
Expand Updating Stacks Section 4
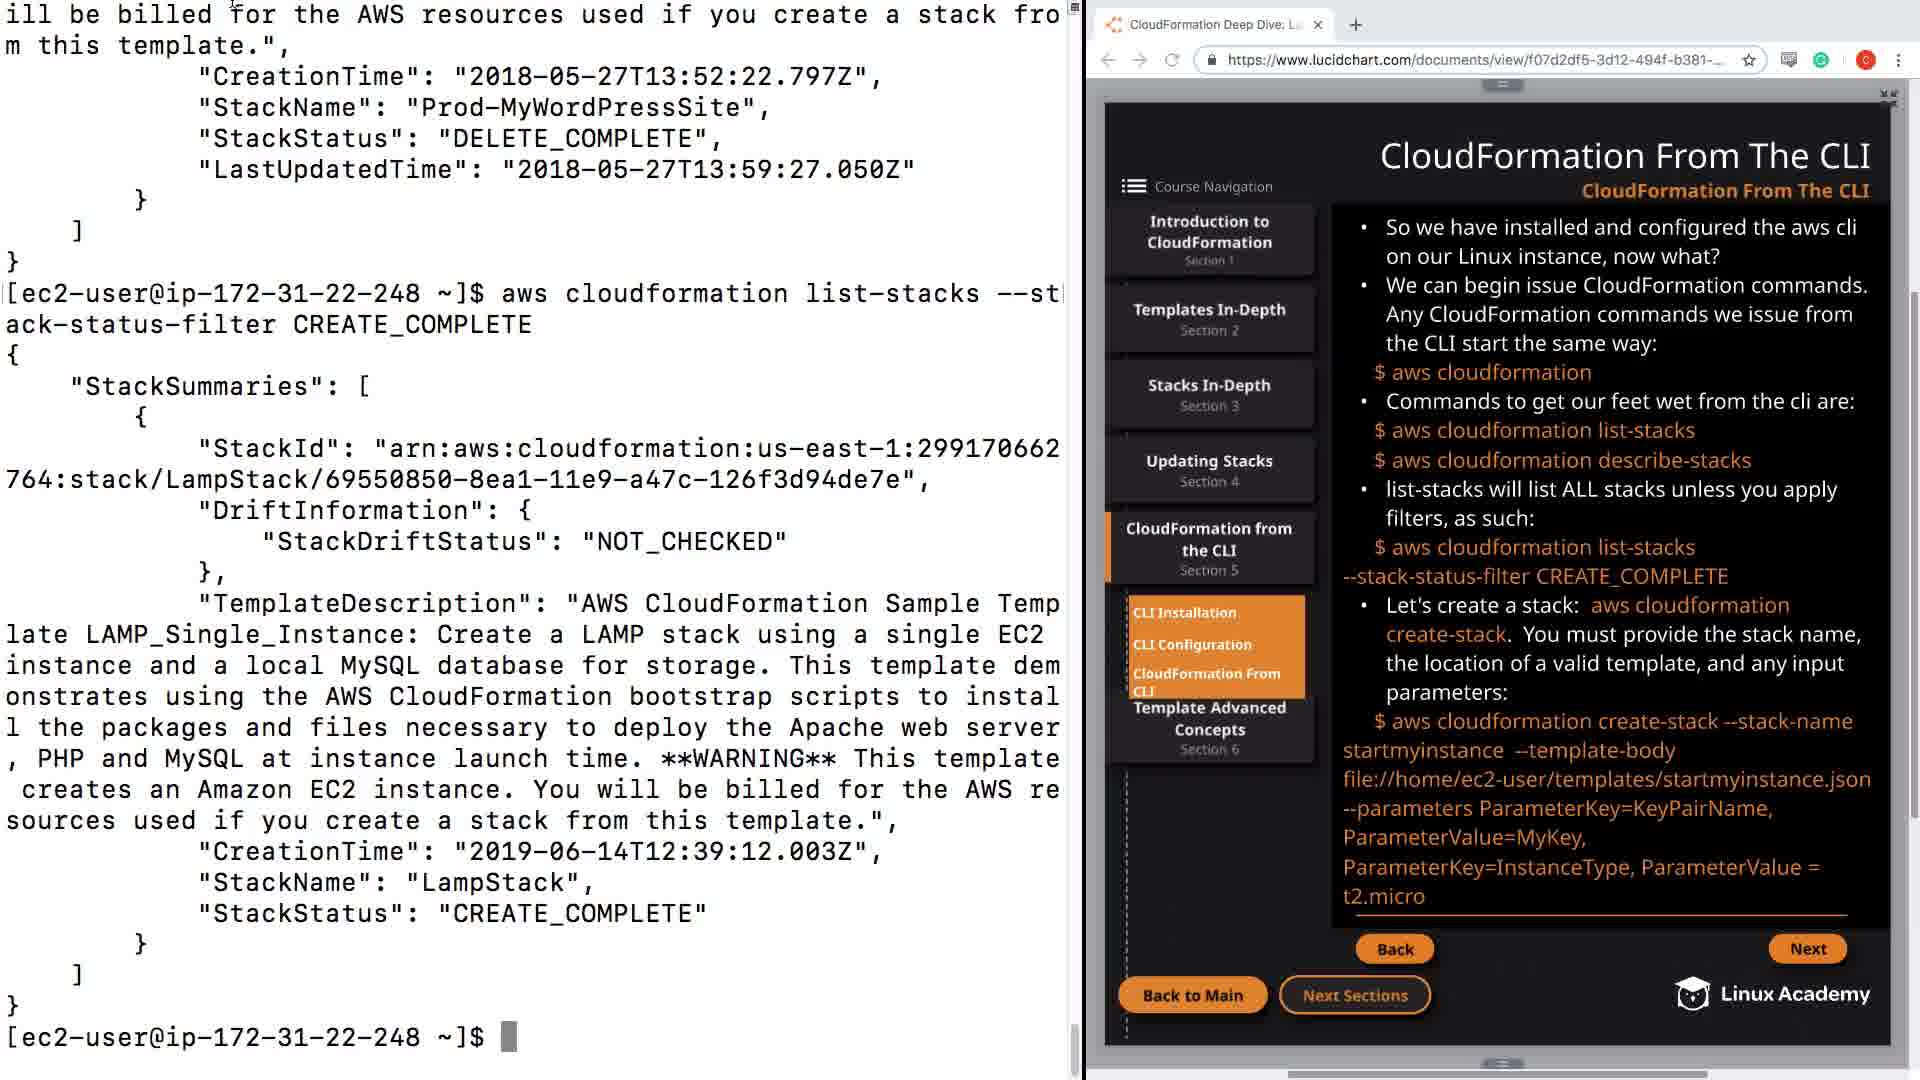click(x=1209, y=470)
